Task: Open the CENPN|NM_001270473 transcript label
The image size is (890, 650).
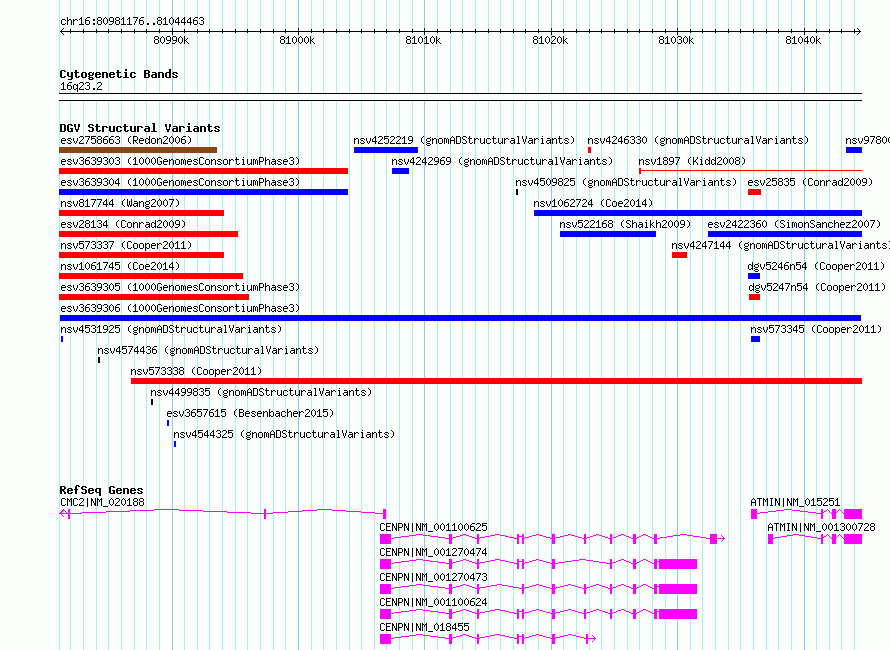Action: (x=433, y=577)
